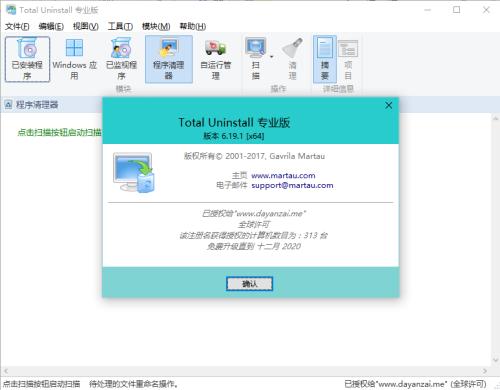This screenshot has width=500, height=390.
Task: Show the 项目 items view
Action: 348,59
